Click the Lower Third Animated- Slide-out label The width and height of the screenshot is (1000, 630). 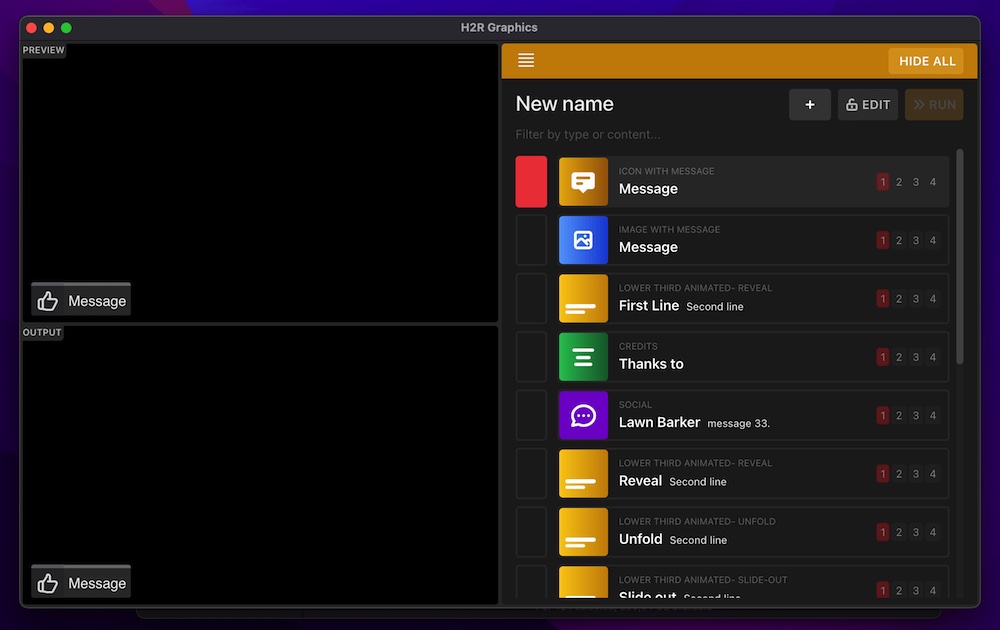[x=703, y=580]
